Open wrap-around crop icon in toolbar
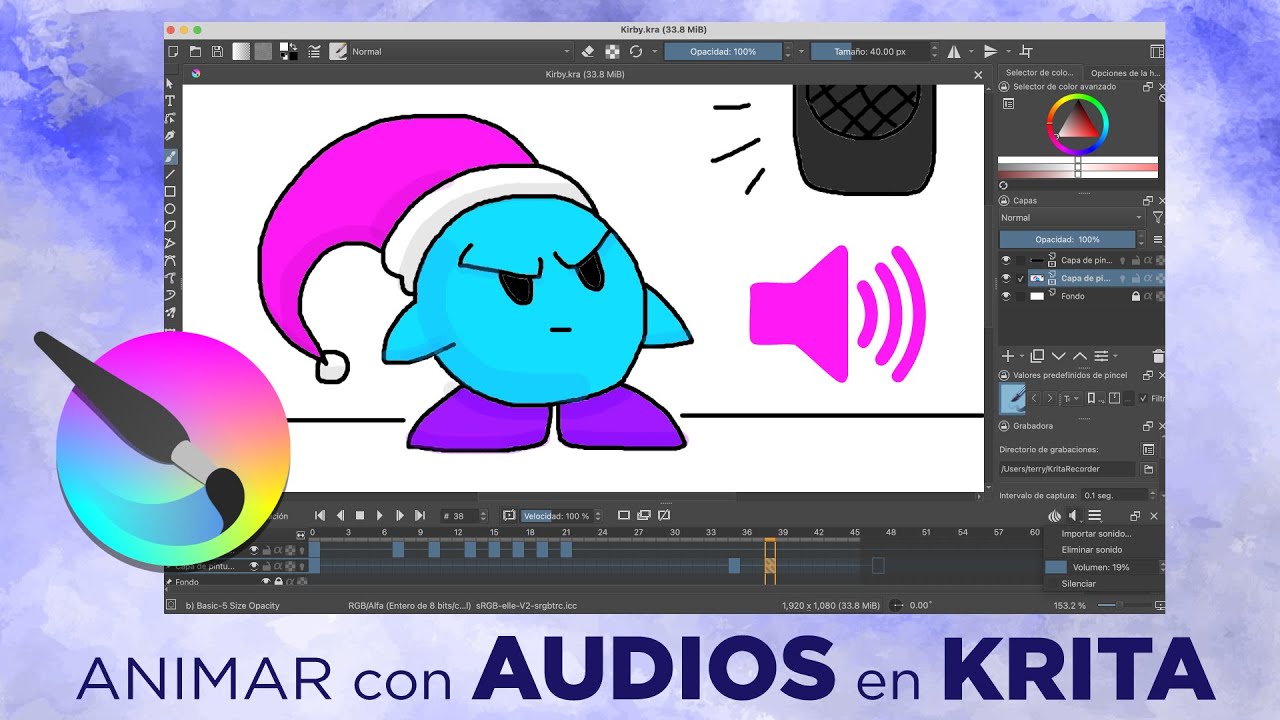Image resolution: width=1280 pixels, height=720 pixels. point(1026,51)
